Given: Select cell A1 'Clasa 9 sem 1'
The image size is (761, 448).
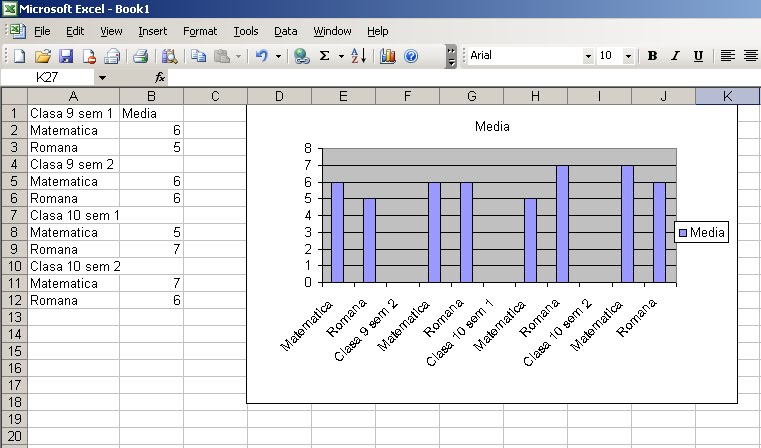Looking at the screenshot, I should [x=73, y=113].
